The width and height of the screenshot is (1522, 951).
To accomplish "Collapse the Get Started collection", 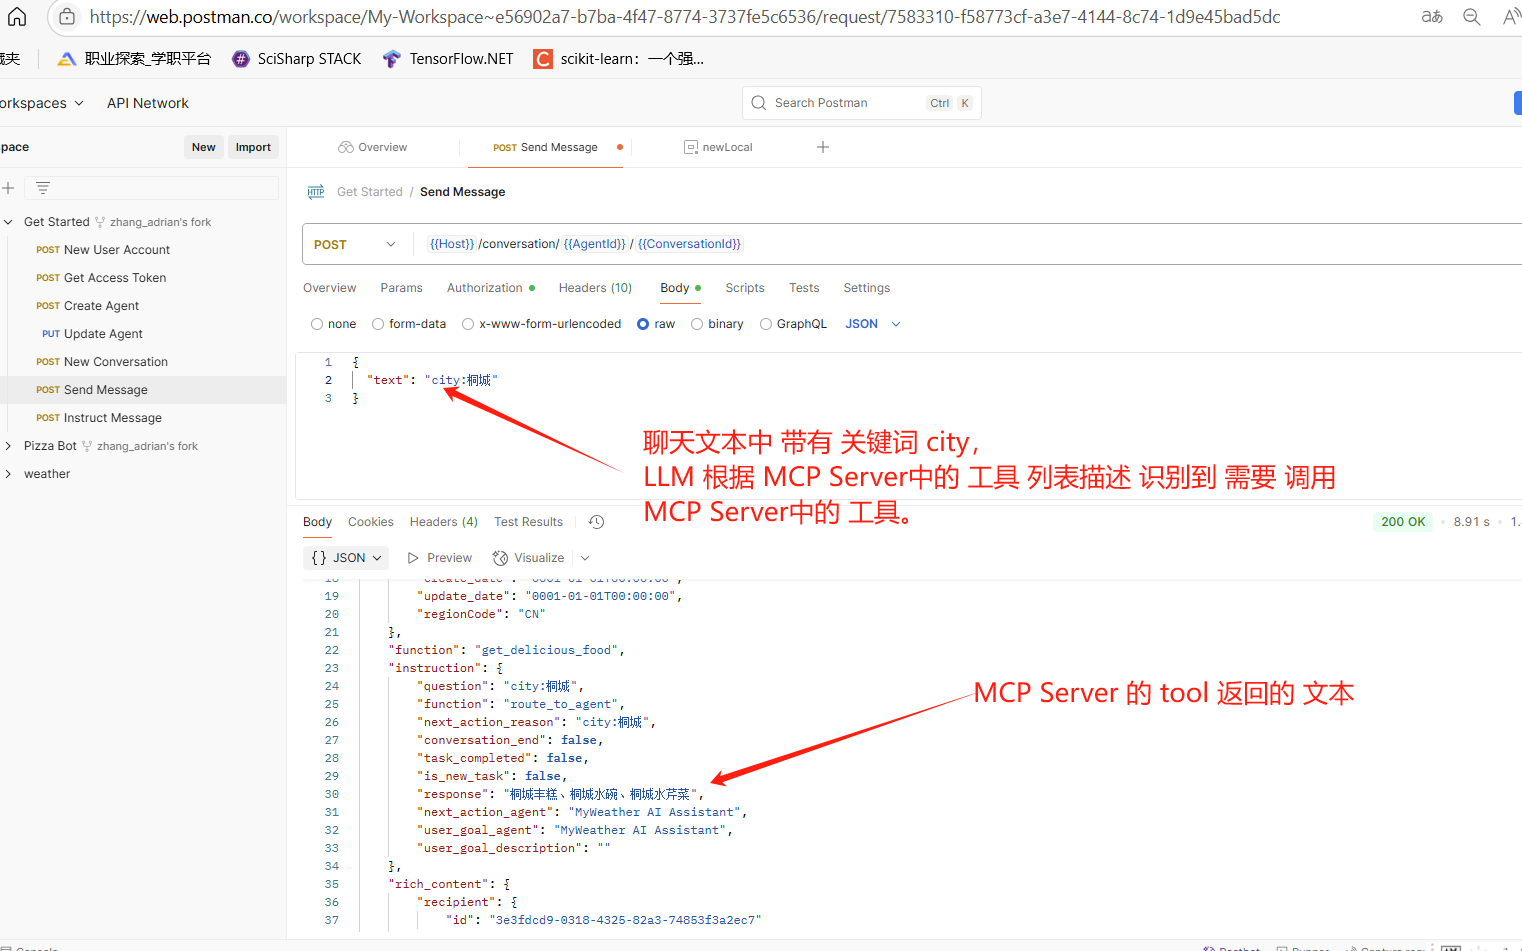I will coord(8,222).
